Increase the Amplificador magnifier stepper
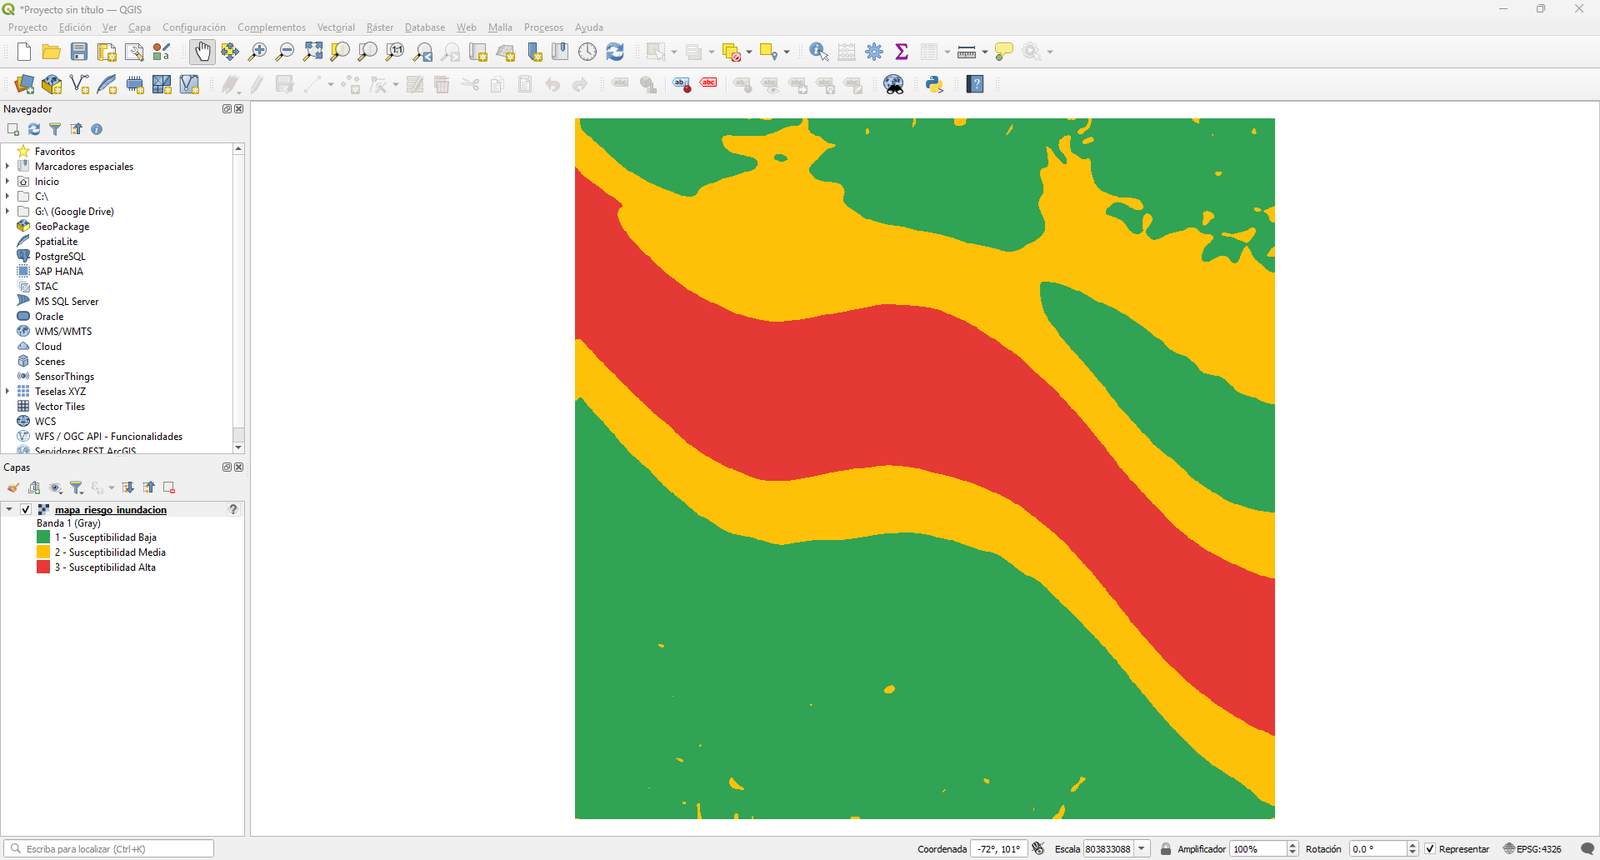 point(1292,845)
